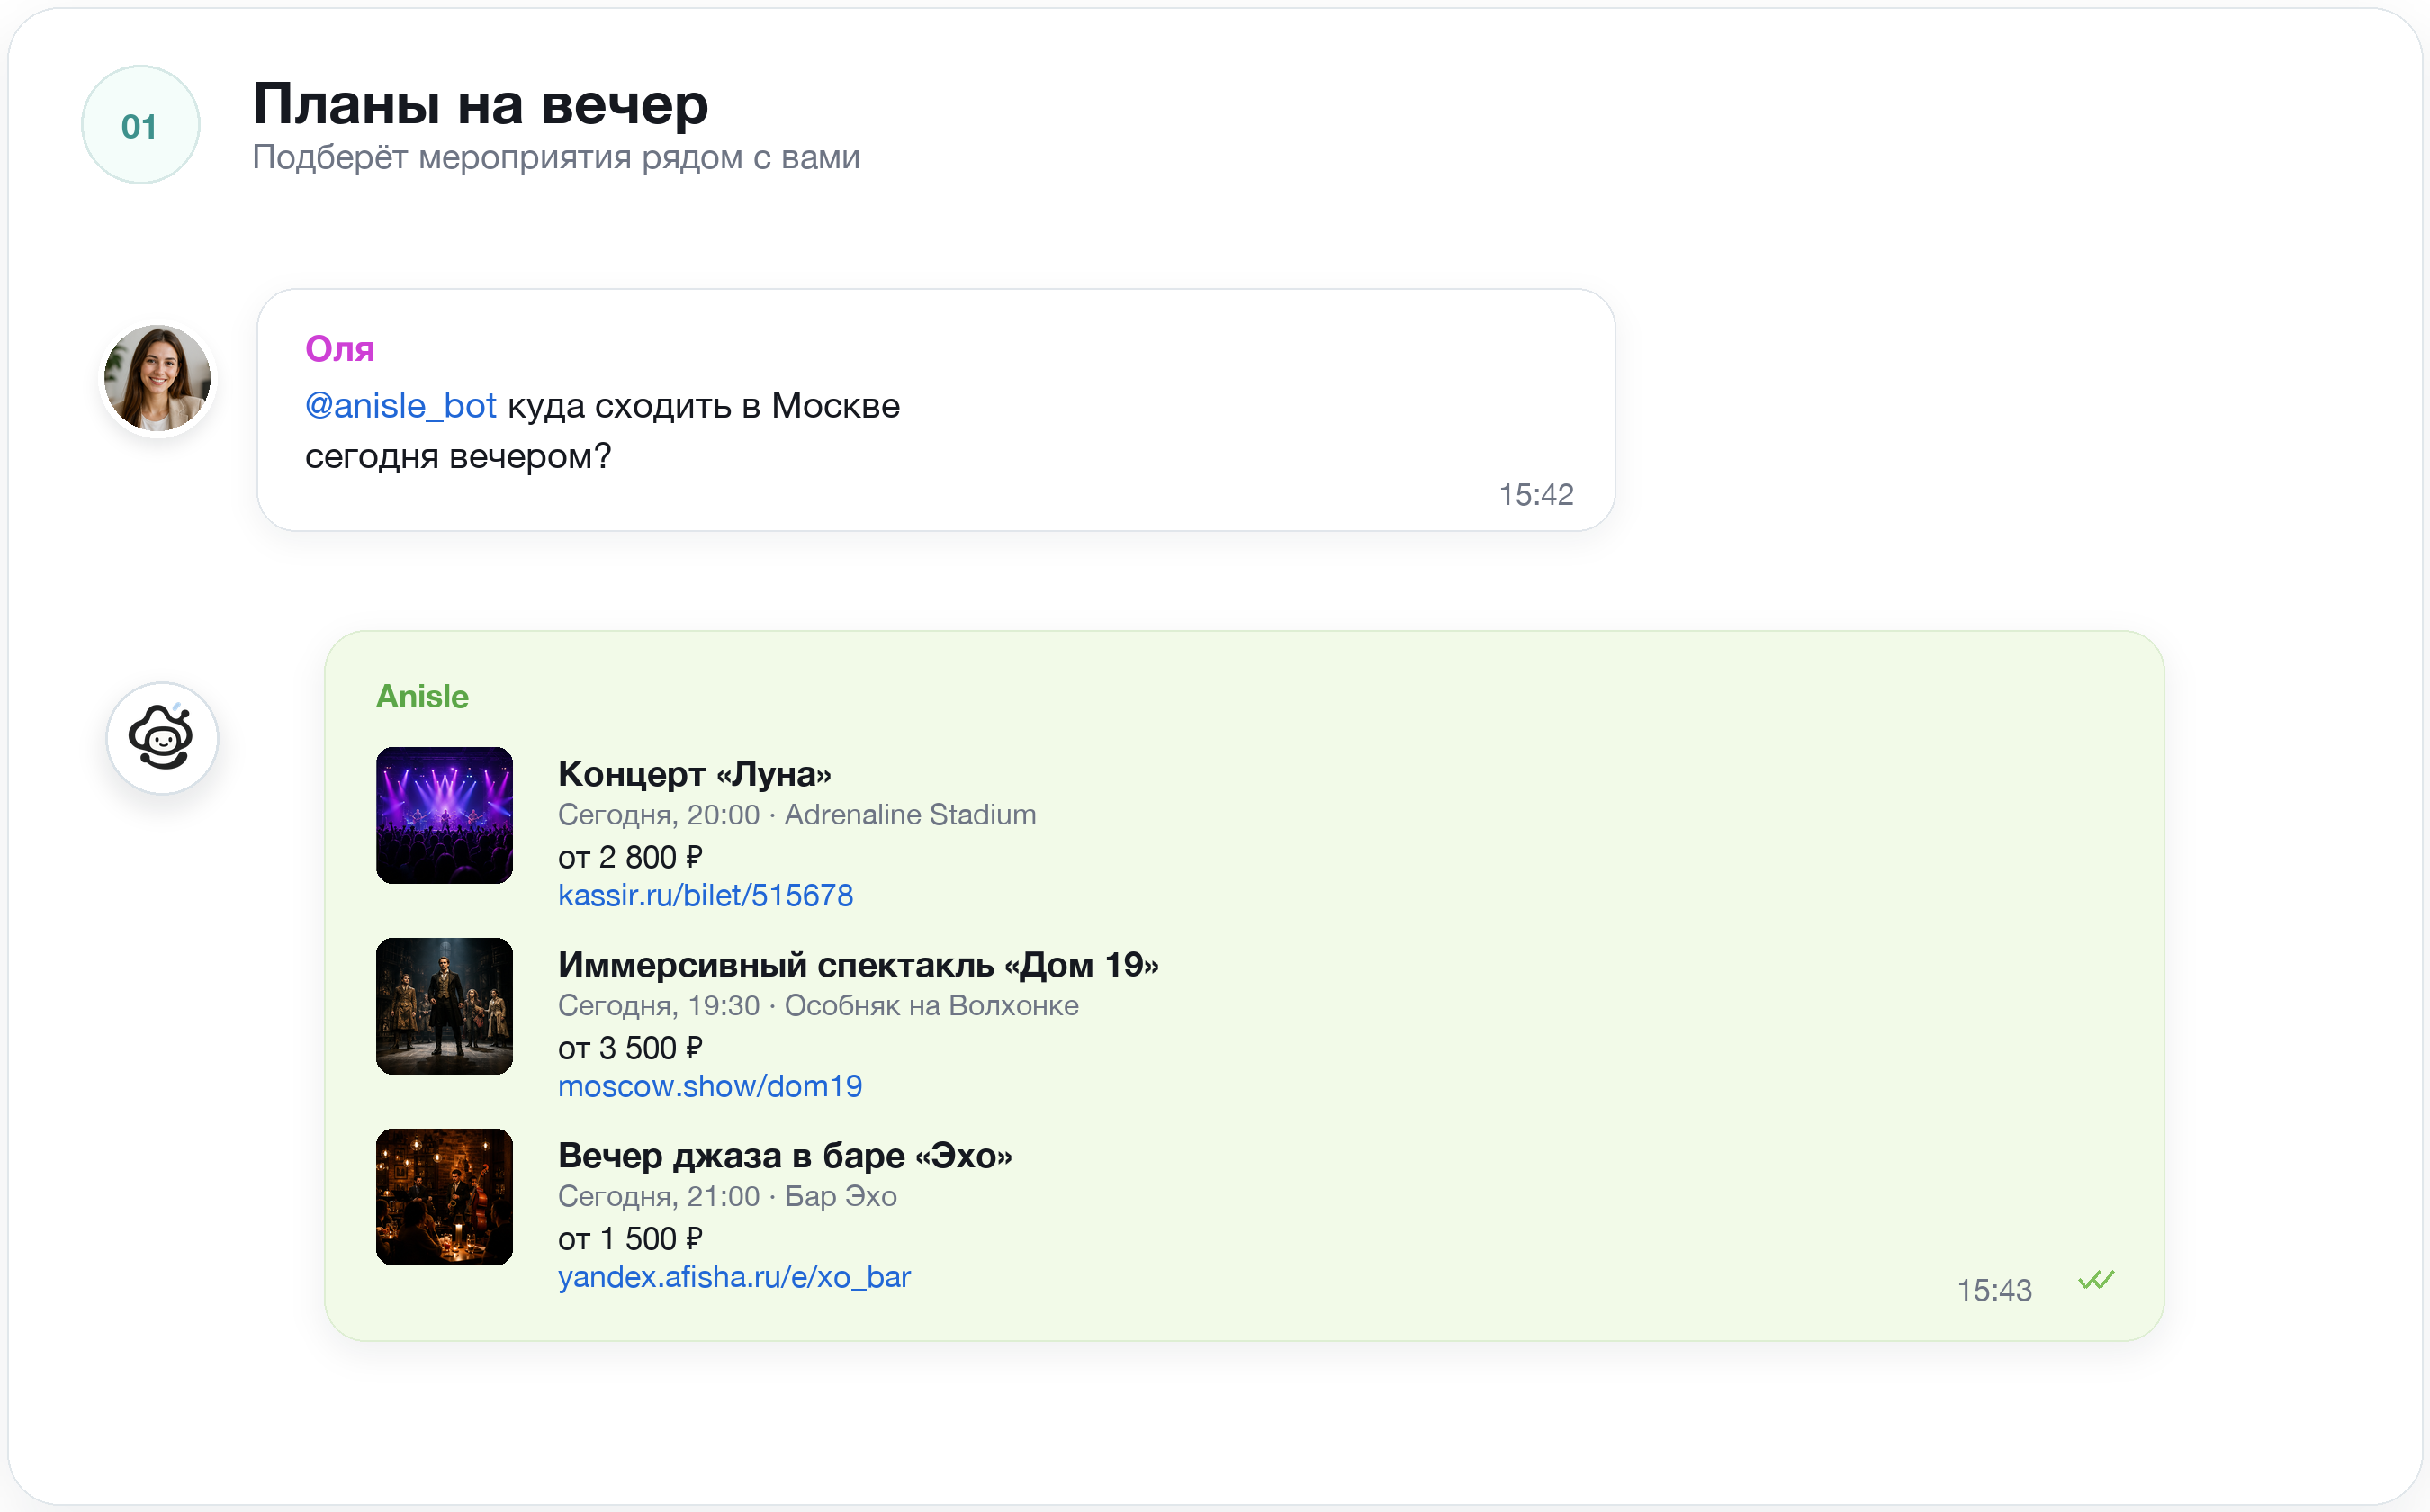This screenshot has width=2430, height=1512.
Task: Click the sender name Оля
Action: [x=340, y=349]
